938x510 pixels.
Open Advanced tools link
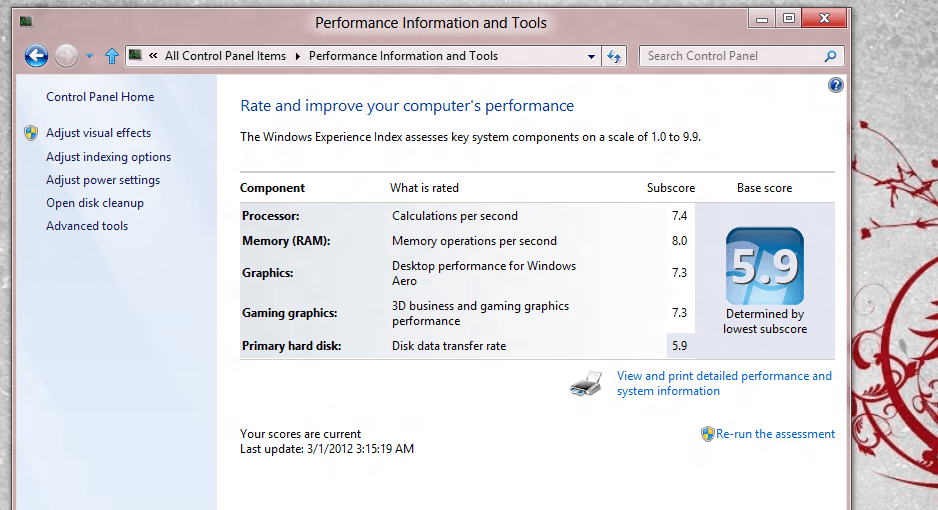[87, 226]
